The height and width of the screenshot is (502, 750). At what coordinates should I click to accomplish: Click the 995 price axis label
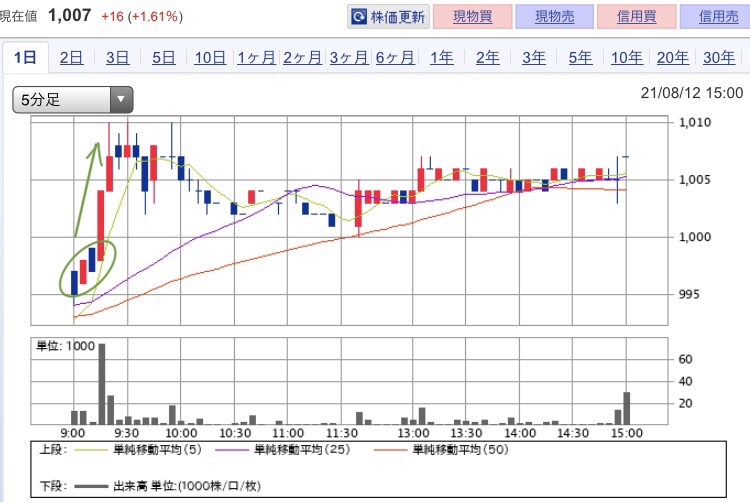[x=689, y=294]
